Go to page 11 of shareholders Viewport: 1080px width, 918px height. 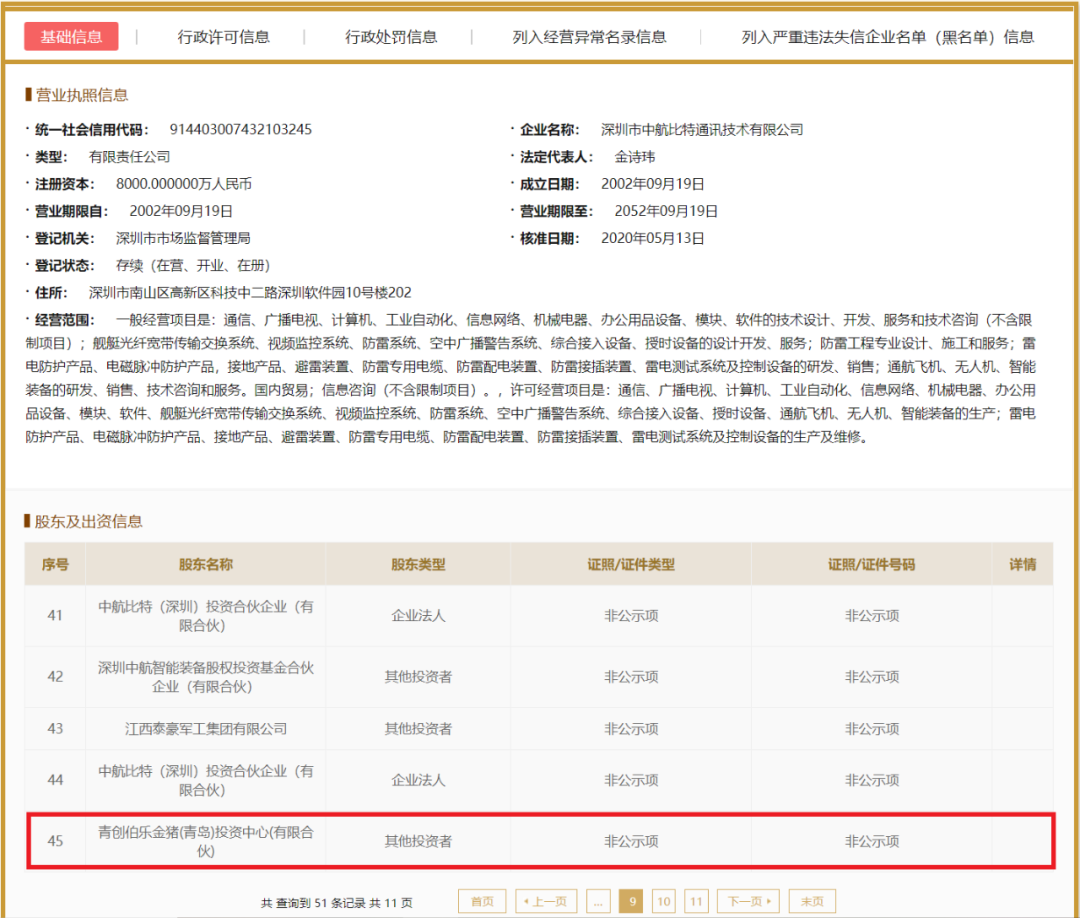coord(696,901)
